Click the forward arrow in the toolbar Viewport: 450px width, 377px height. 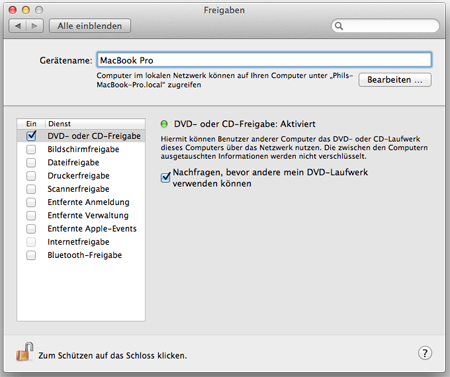[35, 26]
